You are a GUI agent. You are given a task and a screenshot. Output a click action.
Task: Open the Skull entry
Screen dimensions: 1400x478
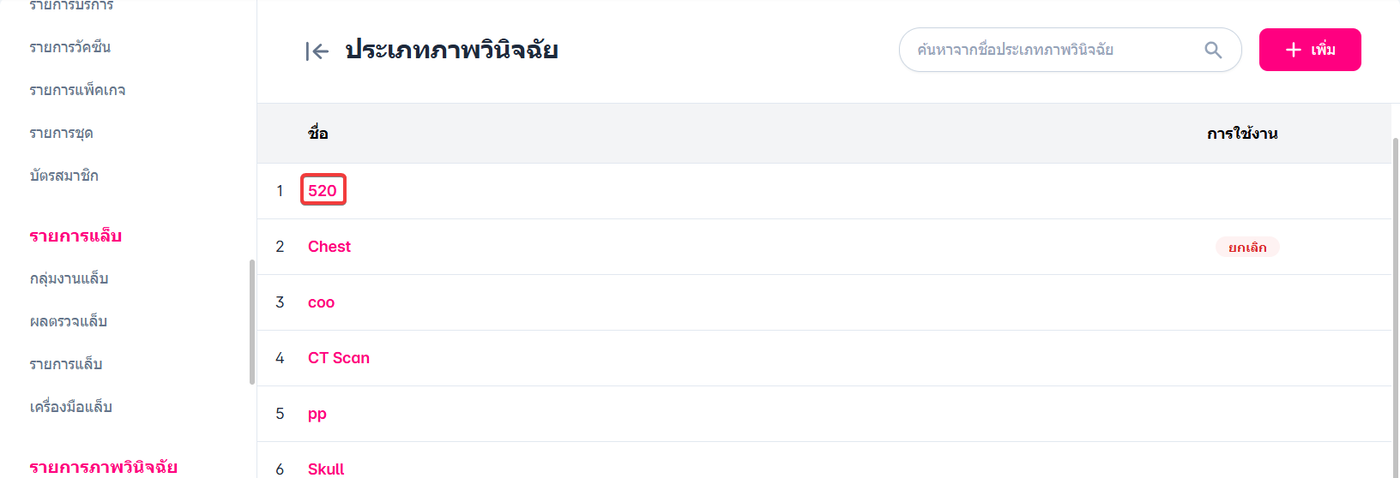(x=326, y=468)
